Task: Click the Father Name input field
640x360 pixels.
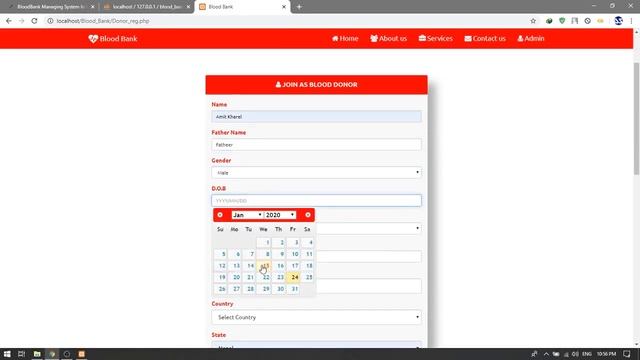Action: (x=316, y=144)
